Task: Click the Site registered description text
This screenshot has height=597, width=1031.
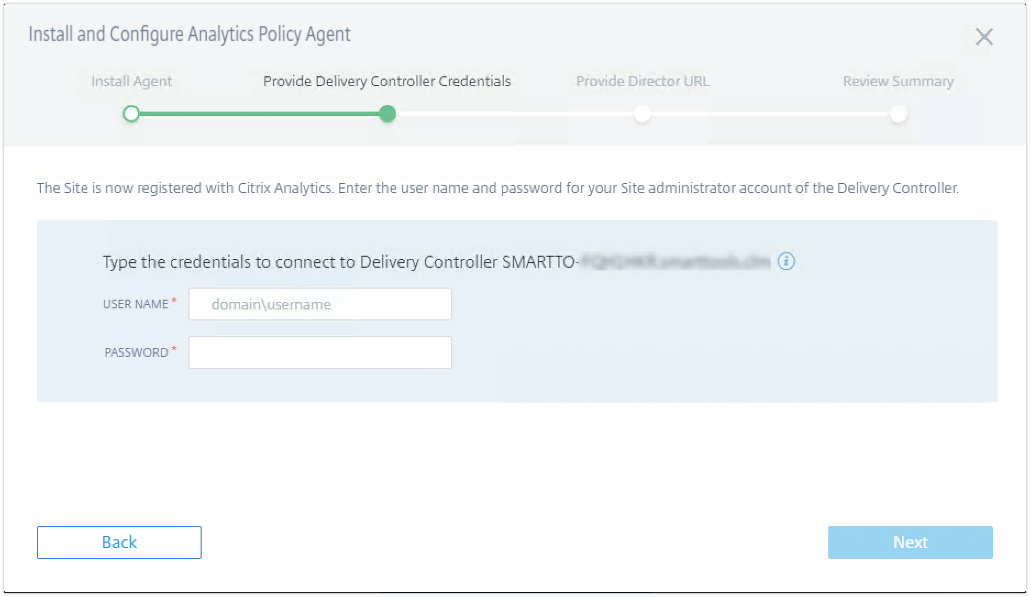Action: point(497,187)
